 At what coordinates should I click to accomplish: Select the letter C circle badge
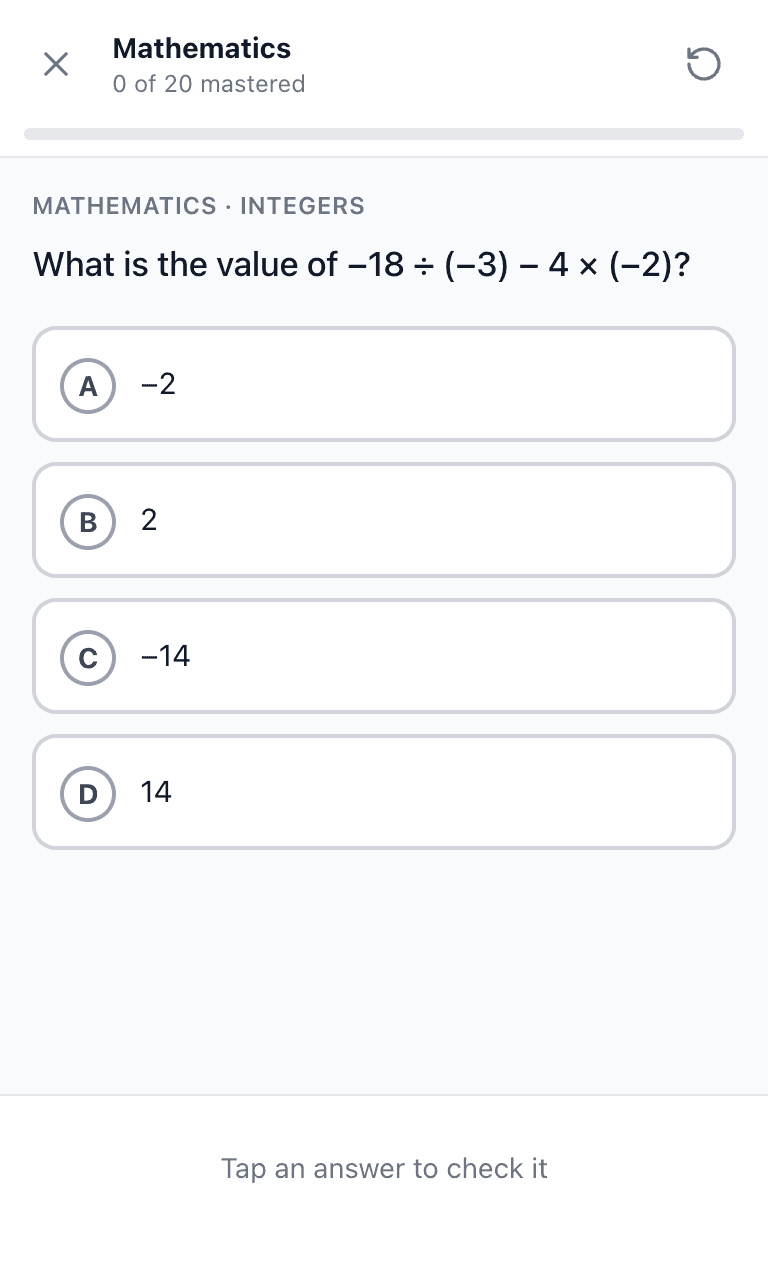click(88, 657)
